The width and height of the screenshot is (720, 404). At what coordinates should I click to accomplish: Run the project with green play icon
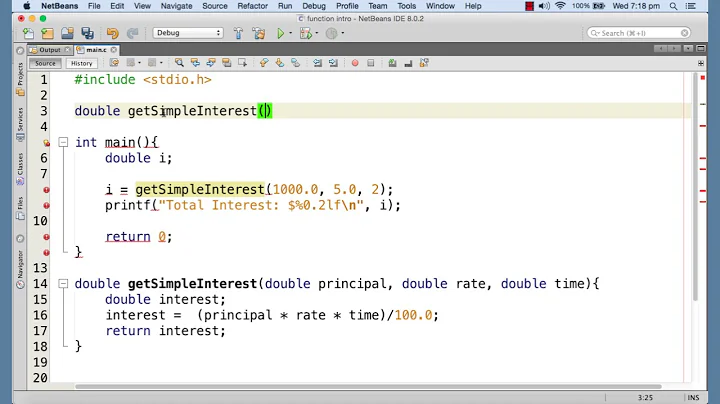click(x=281, y=33)
